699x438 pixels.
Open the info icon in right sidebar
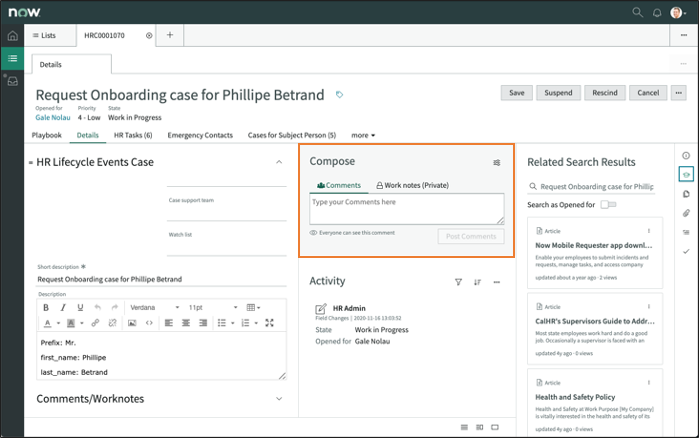686,156
